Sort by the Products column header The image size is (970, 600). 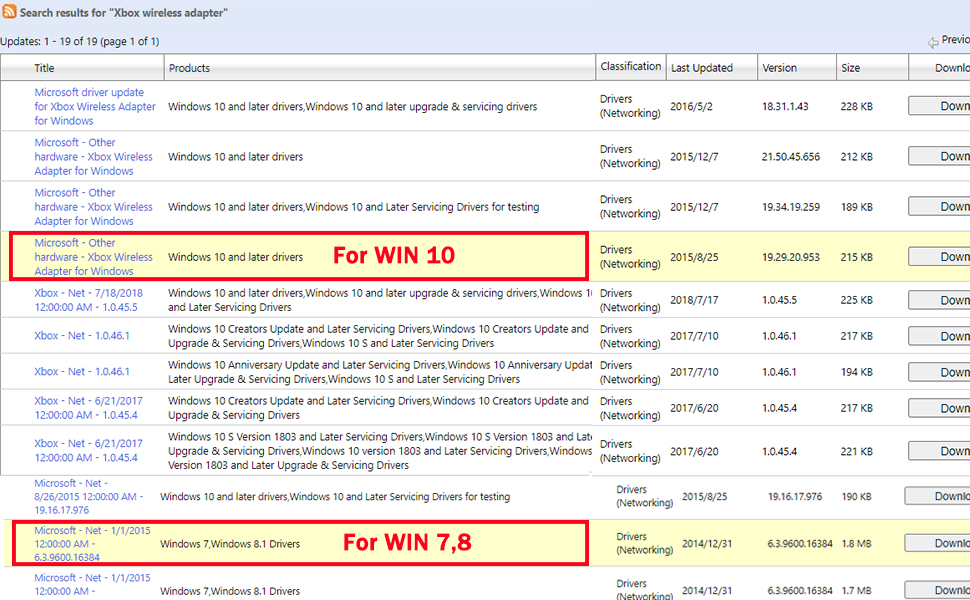point(189,68)
